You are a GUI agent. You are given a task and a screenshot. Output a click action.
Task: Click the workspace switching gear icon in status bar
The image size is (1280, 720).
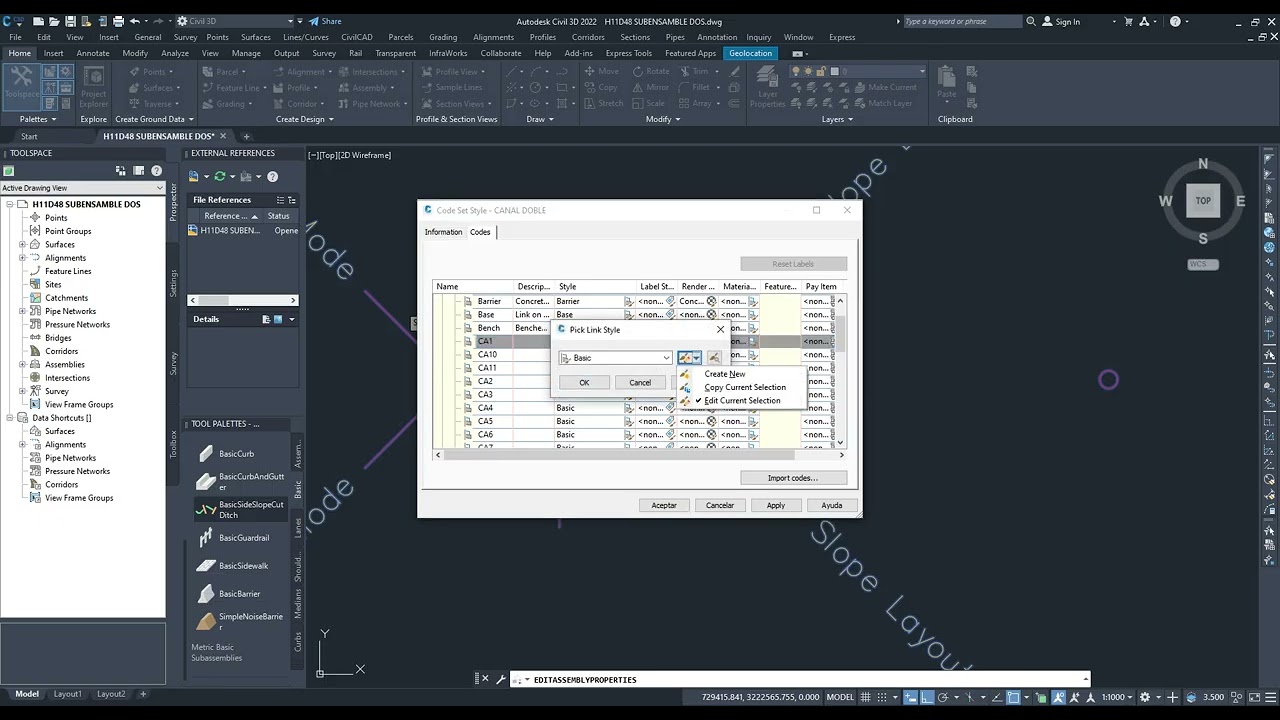[1145, 697]
